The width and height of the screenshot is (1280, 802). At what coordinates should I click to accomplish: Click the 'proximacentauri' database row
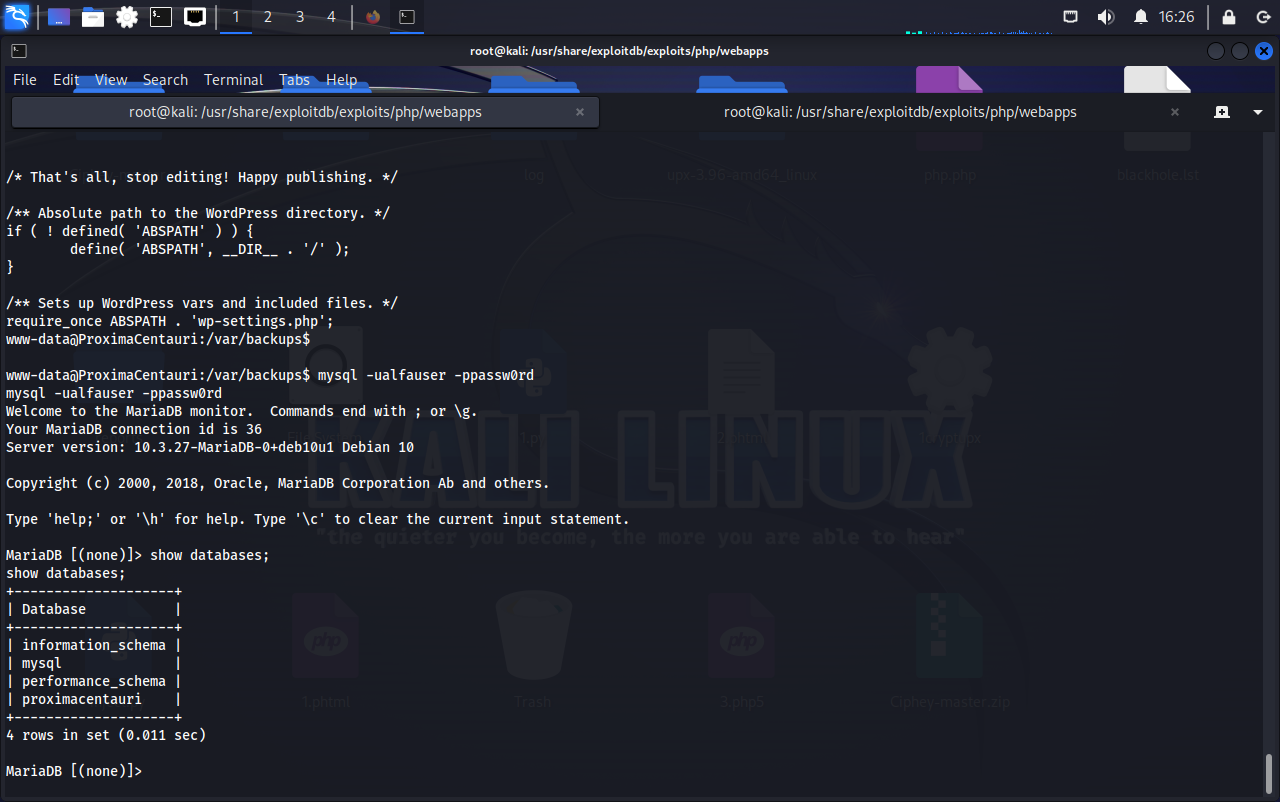pos(94,699)
